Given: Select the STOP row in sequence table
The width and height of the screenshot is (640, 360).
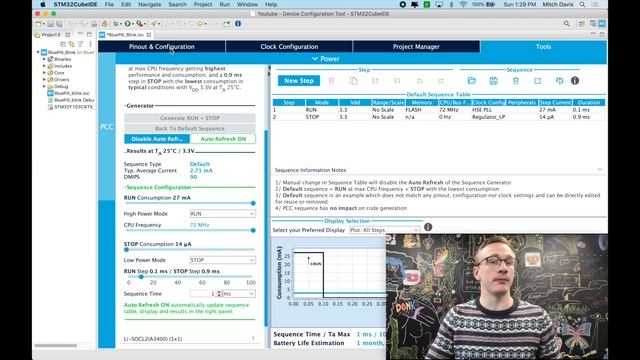Looking at the screenshot, I should click(x=439, y=117).
